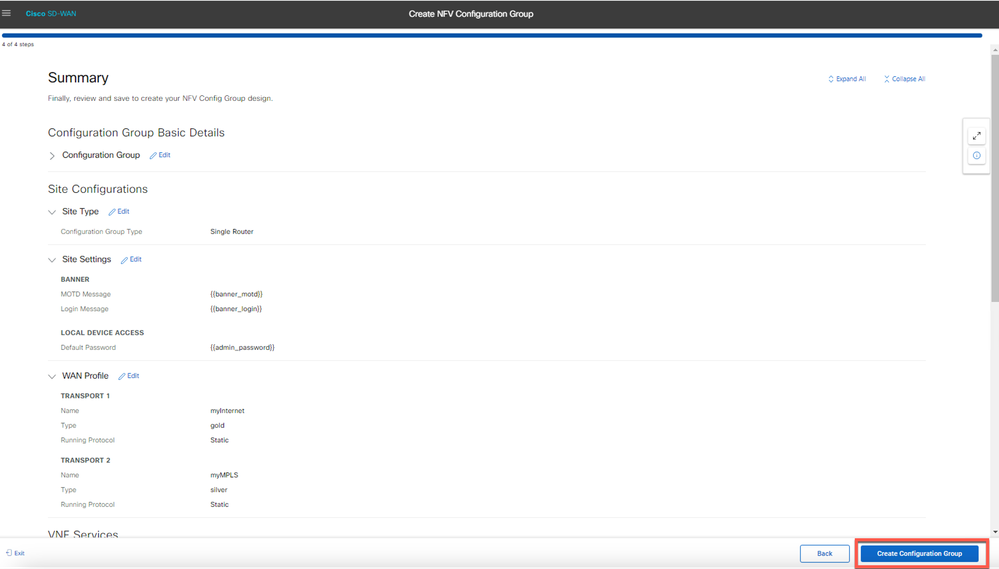Select the silver type value
999x569 pixels.
click(219, 490)
